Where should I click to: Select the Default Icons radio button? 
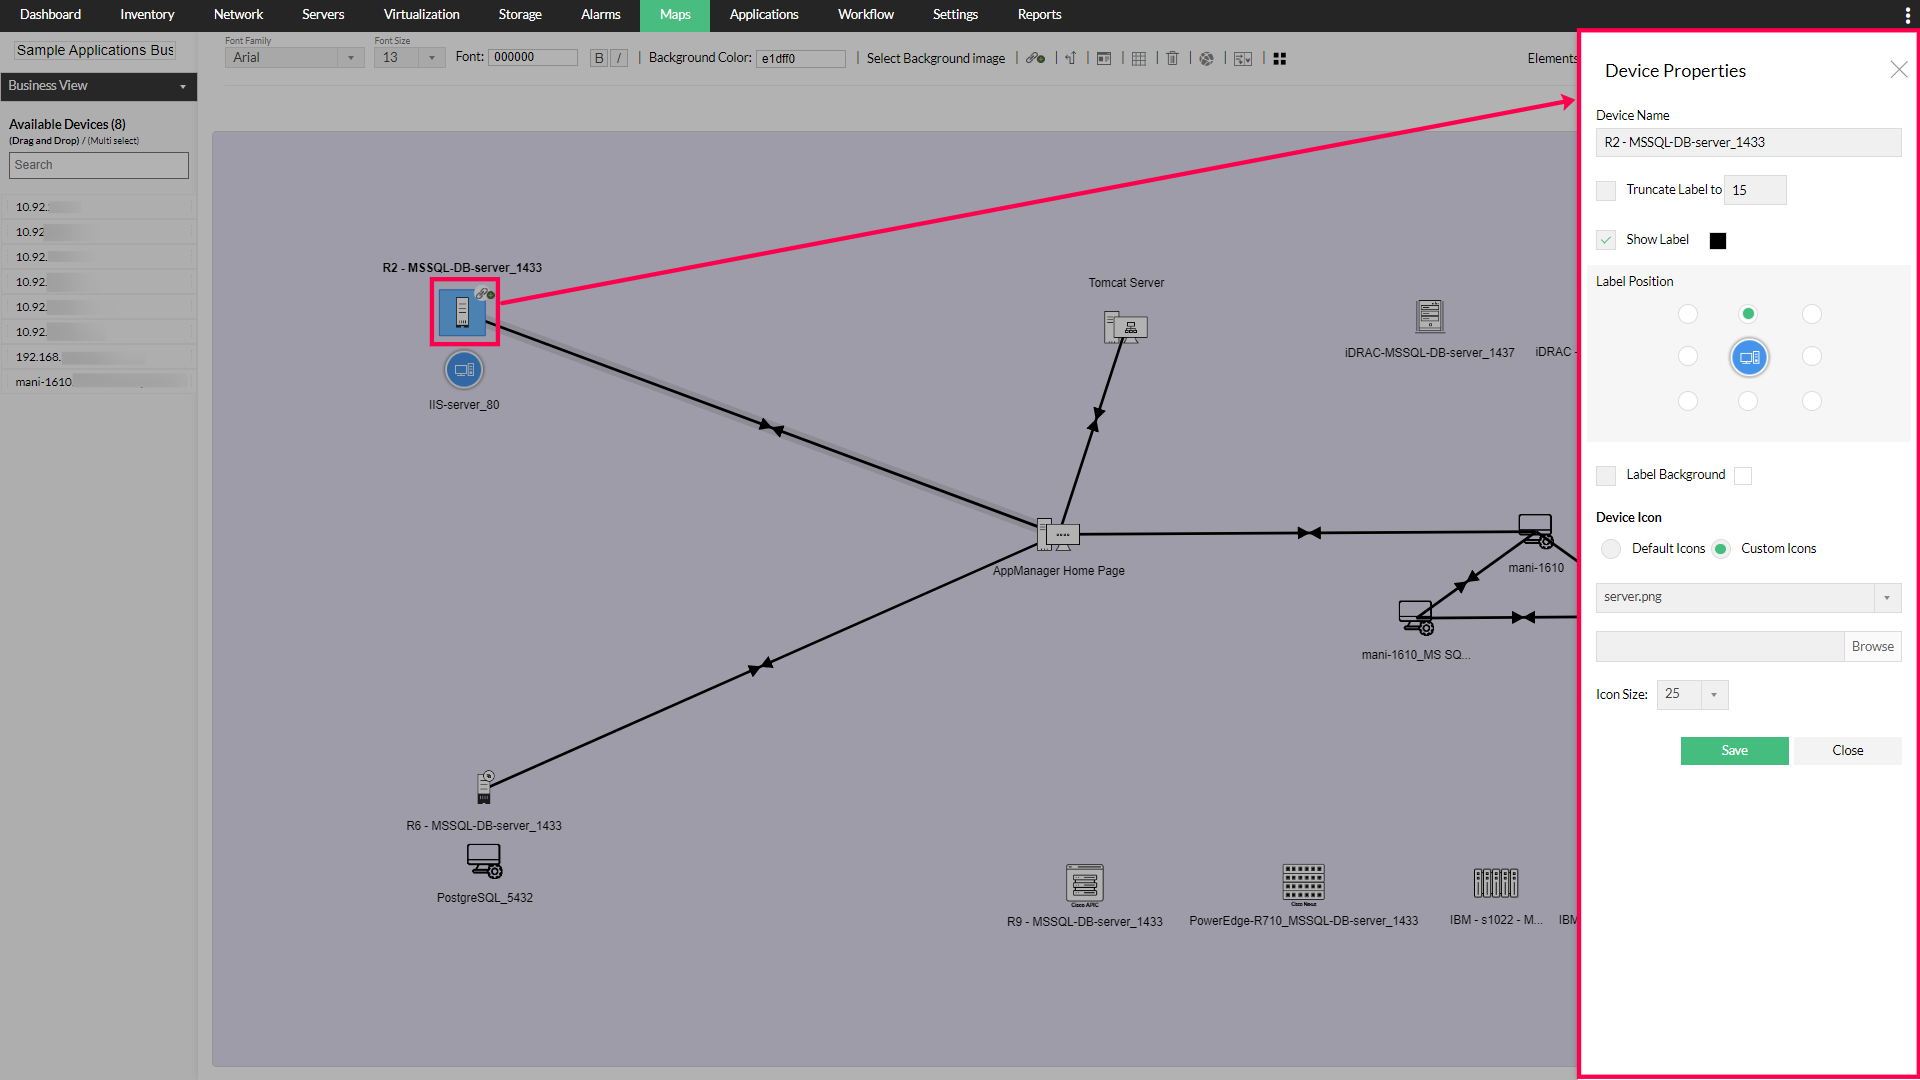[x=1611, y=549]
